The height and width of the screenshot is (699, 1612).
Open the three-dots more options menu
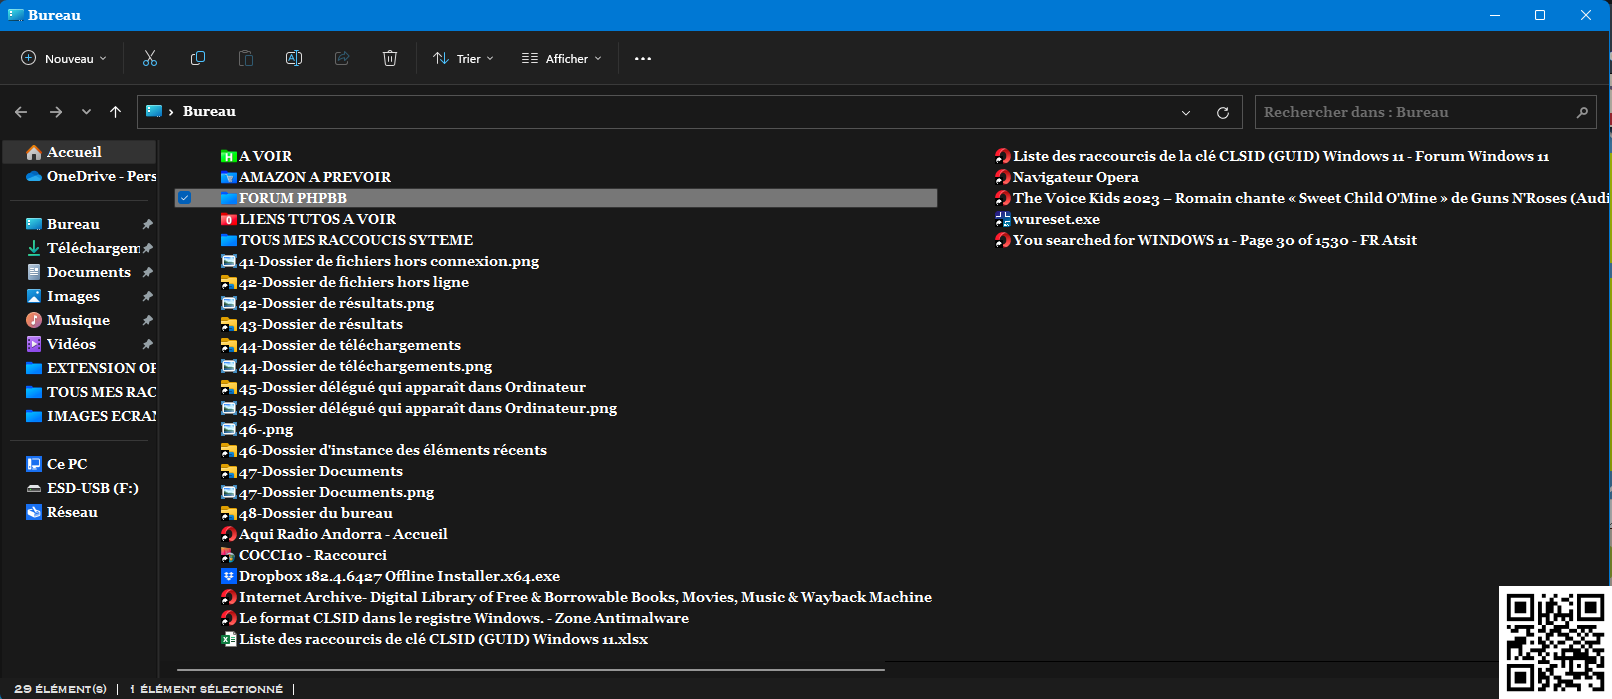point(643,59)
